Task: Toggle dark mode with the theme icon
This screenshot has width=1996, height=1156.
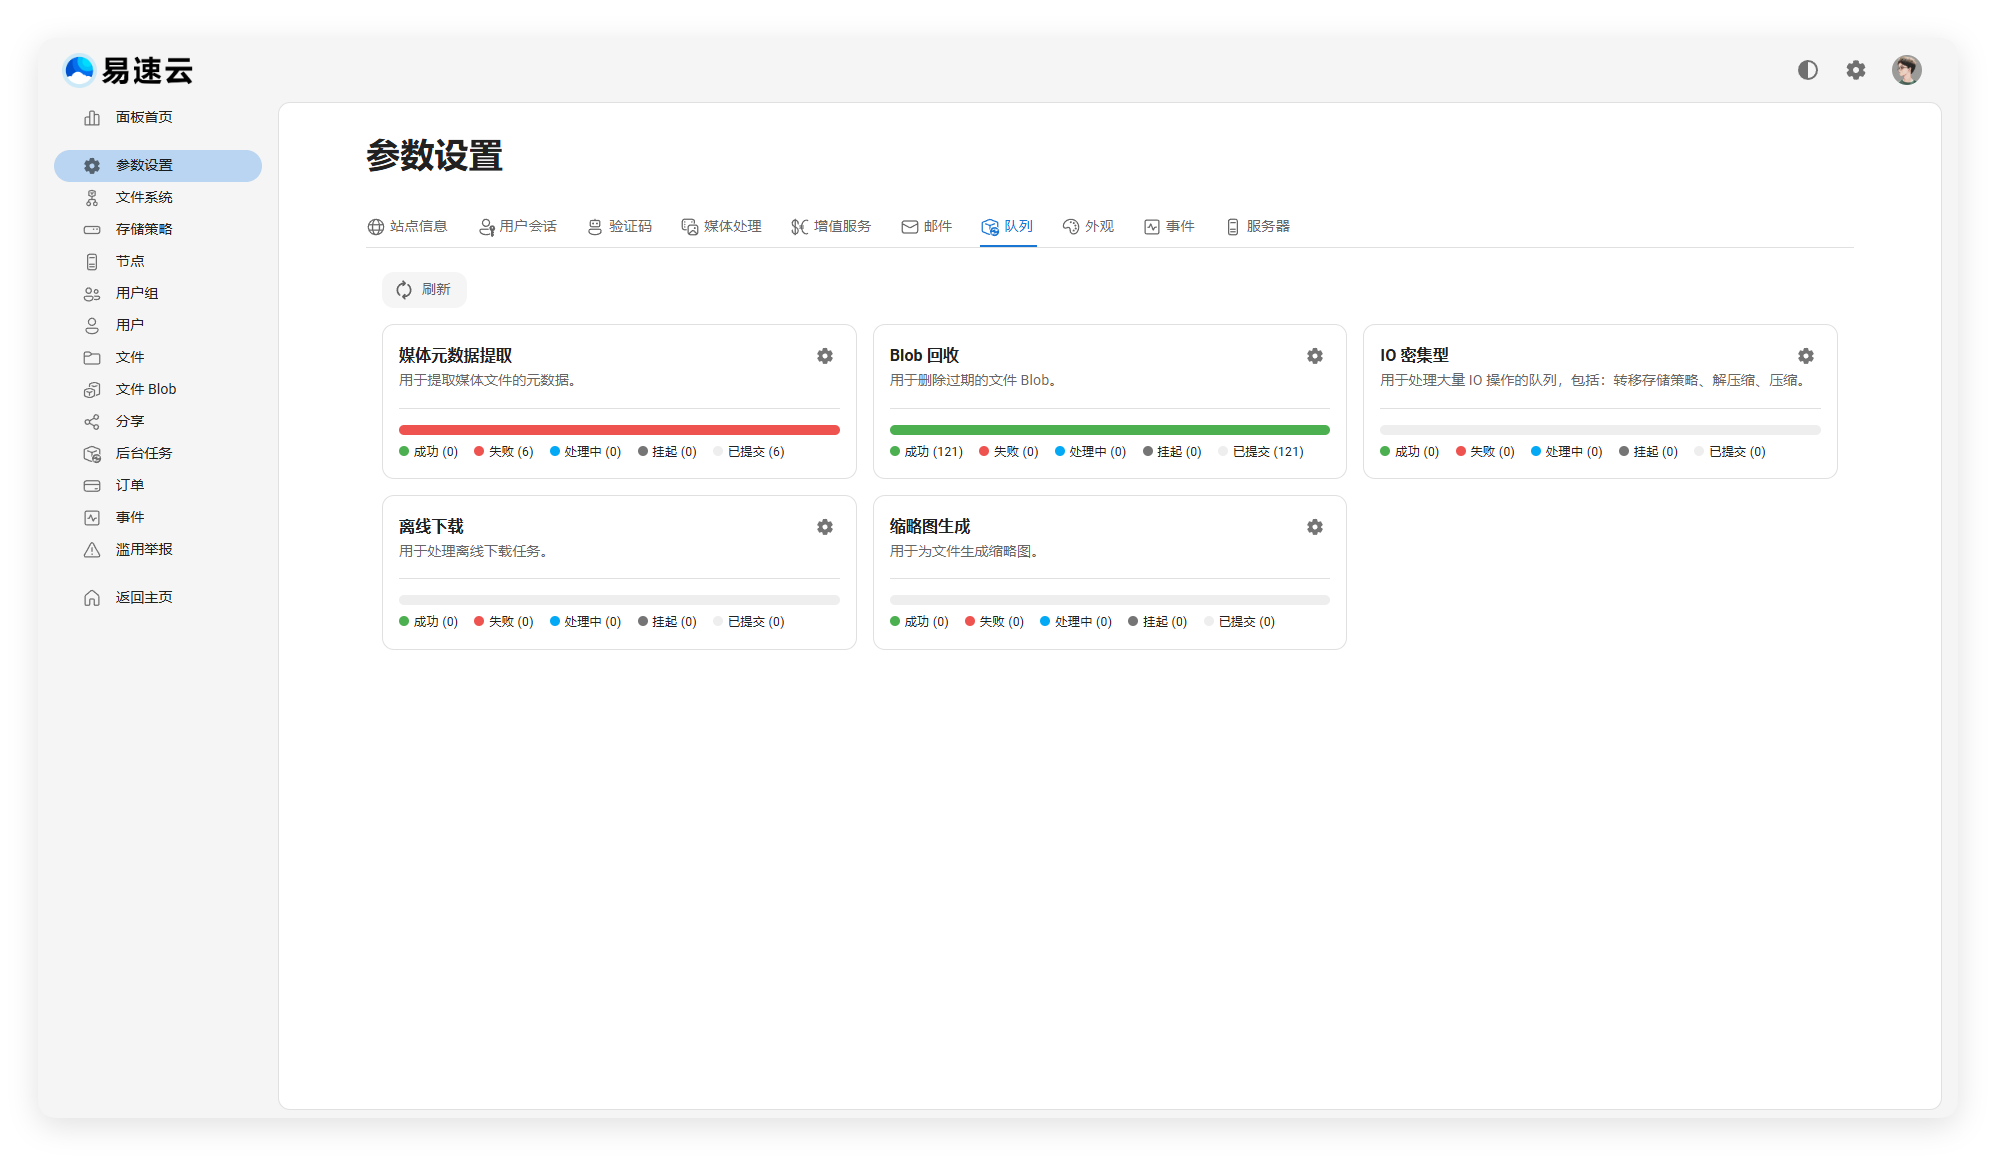Action: click(1807, 70)
